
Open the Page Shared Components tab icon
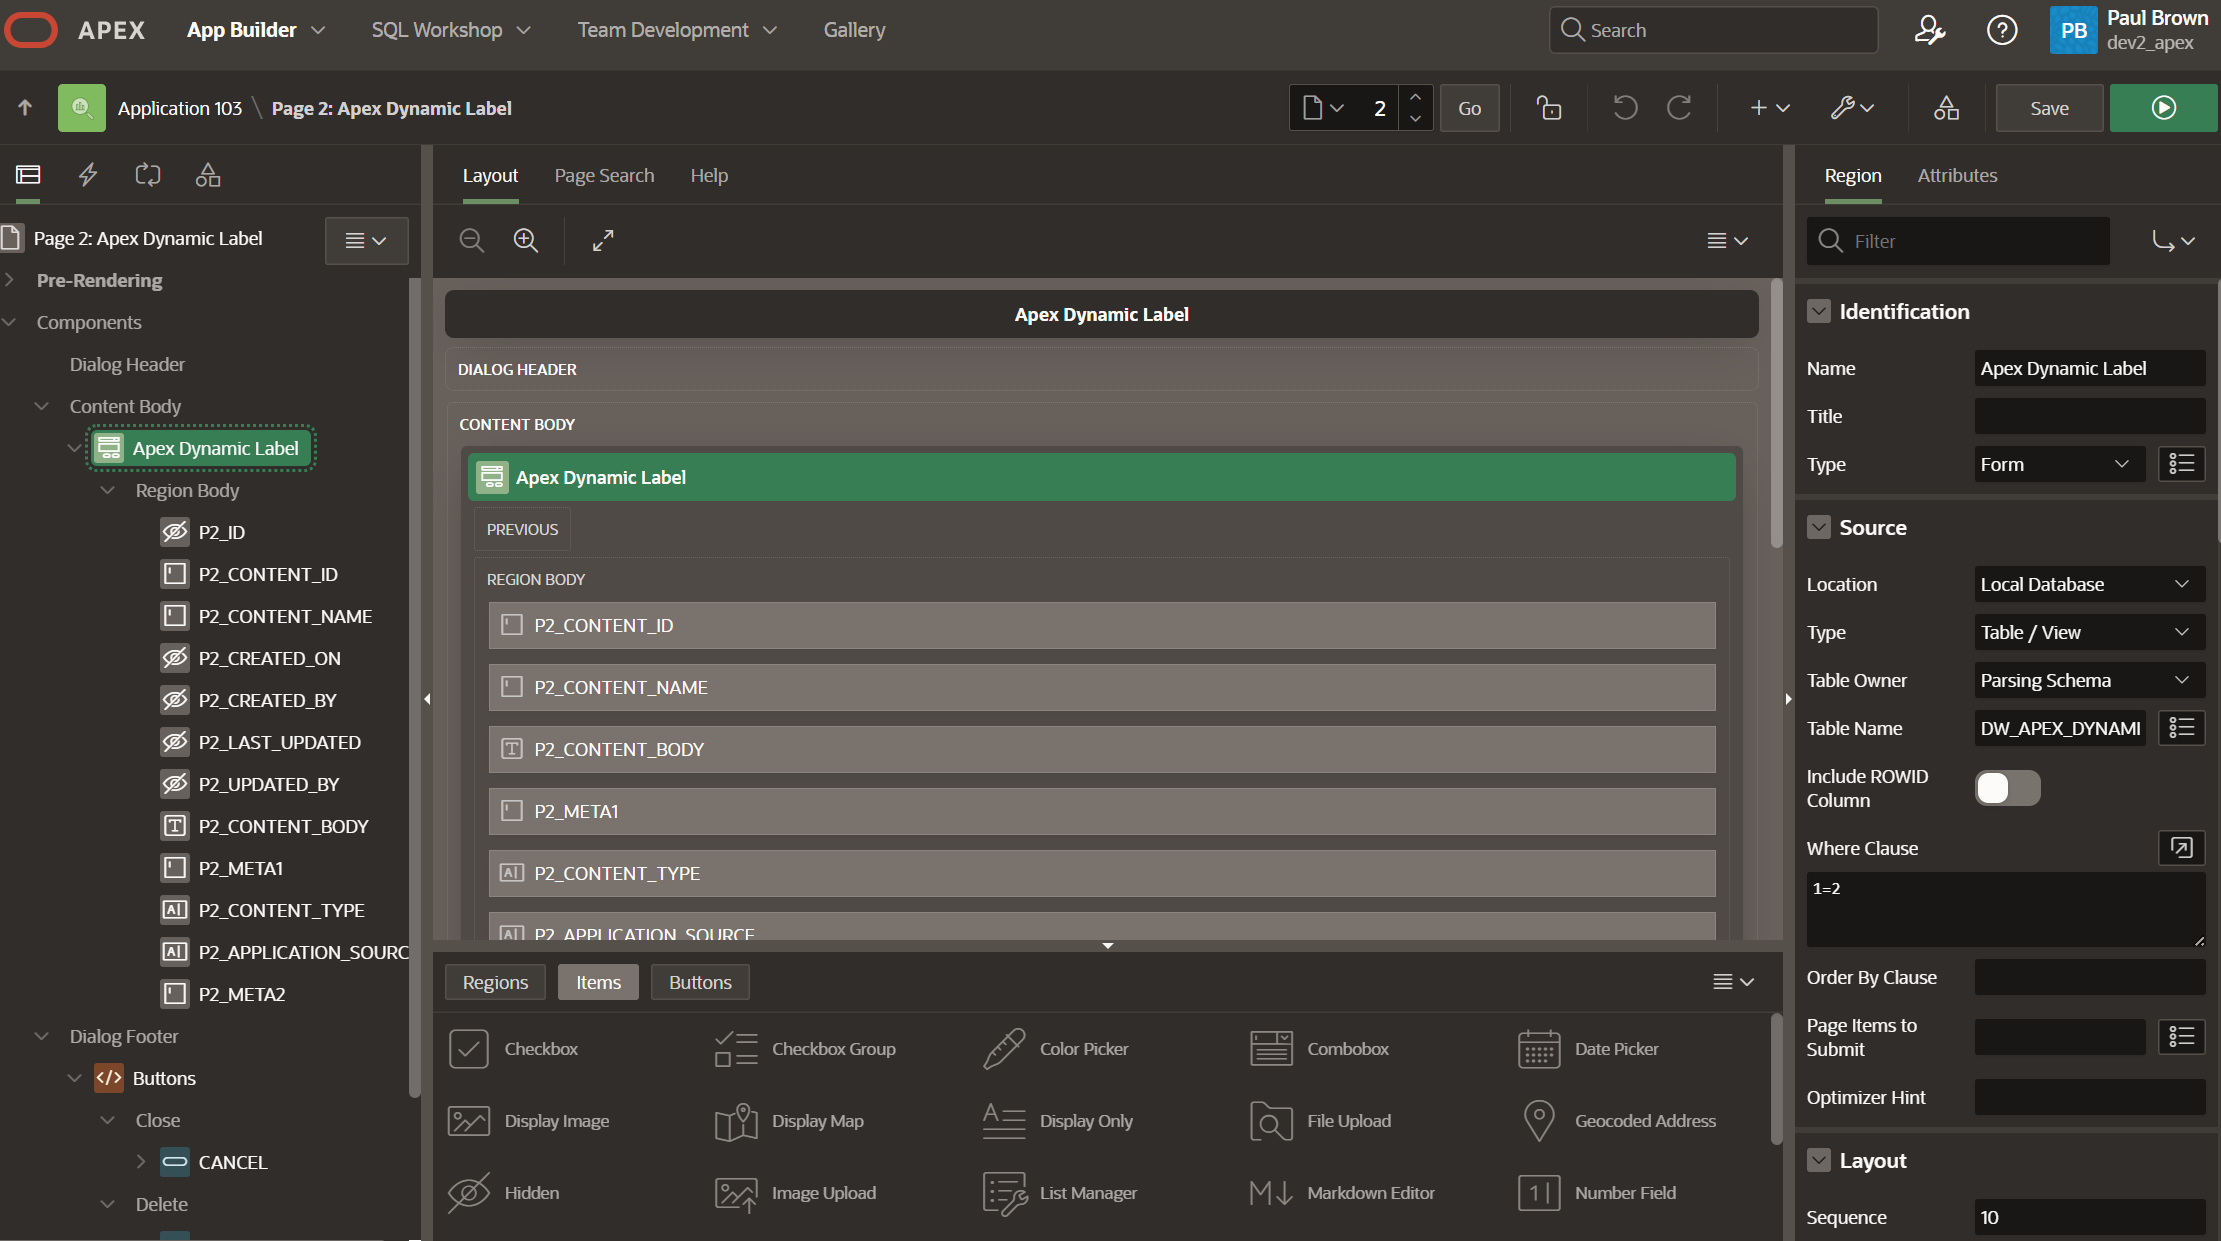(208, 175)
